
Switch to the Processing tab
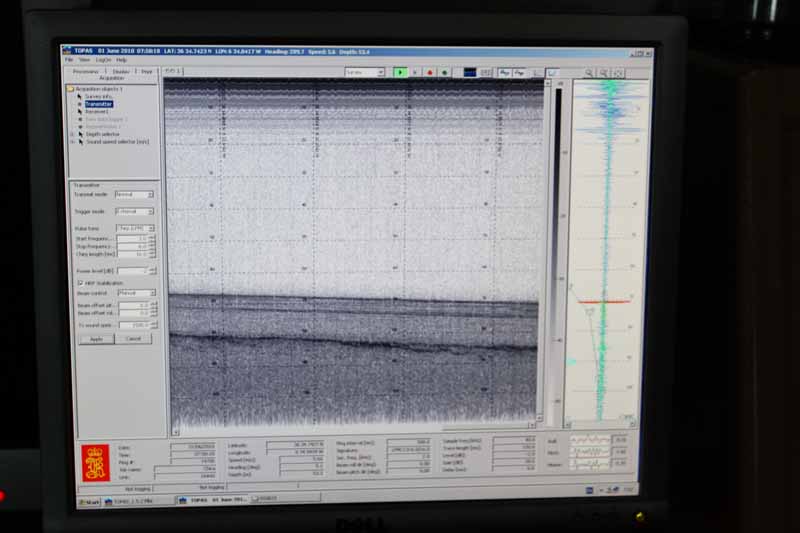tap(86, 71)
